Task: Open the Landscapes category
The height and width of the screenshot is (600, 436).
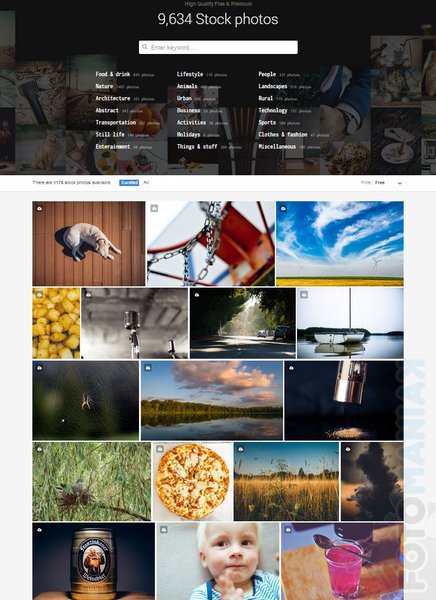Action: click(273, 86)
